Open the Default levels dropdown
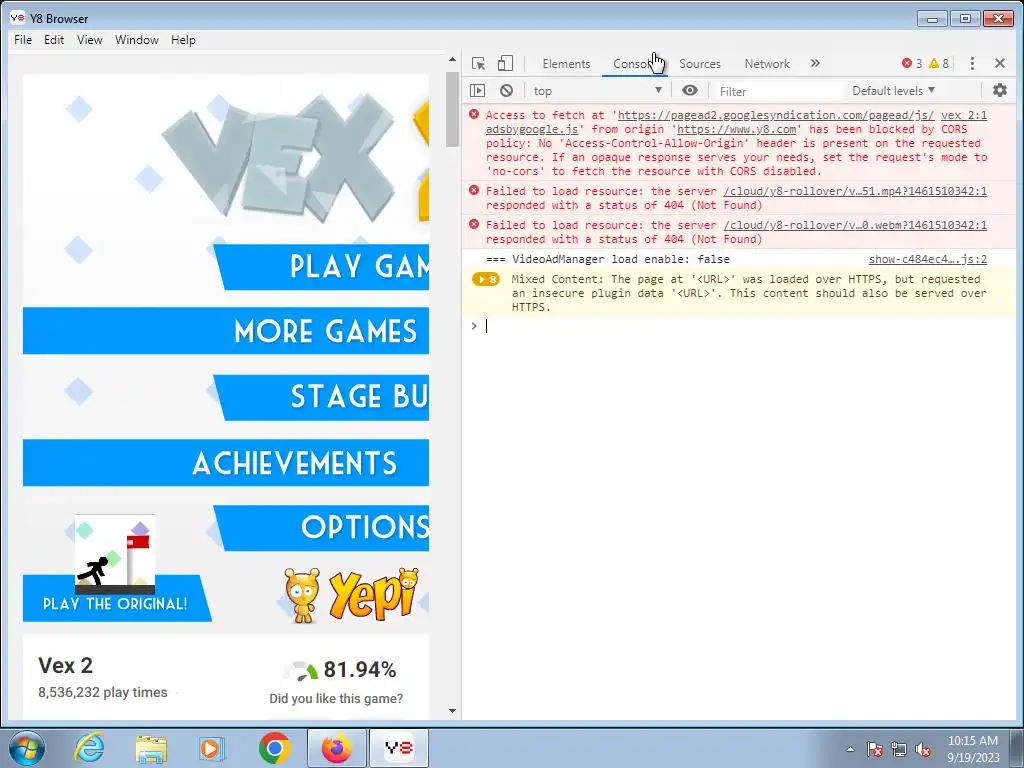The width and height of the screenshot is (1024, 768). (893, 91)
